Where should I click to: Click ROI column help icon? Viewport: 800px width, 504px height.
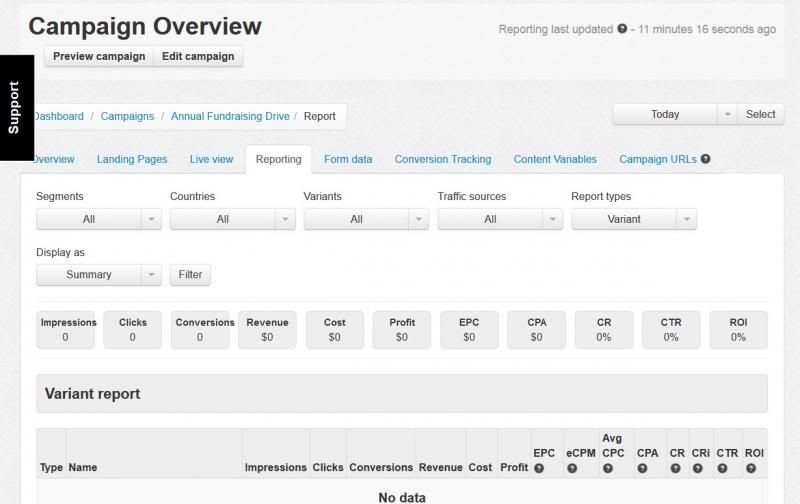coord(751,468)
